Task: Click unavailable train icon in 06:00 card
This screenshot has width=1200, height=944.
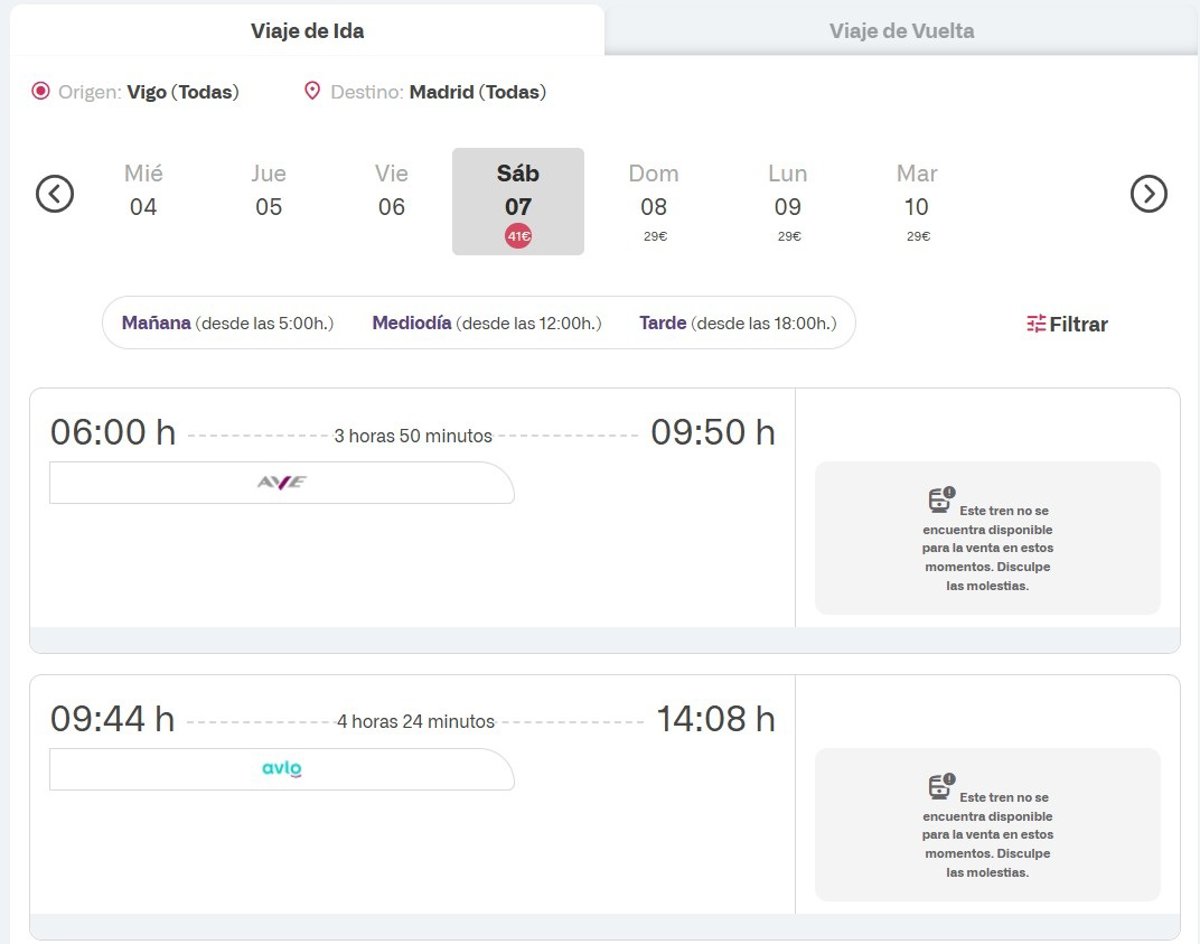Action: [941, 499]
